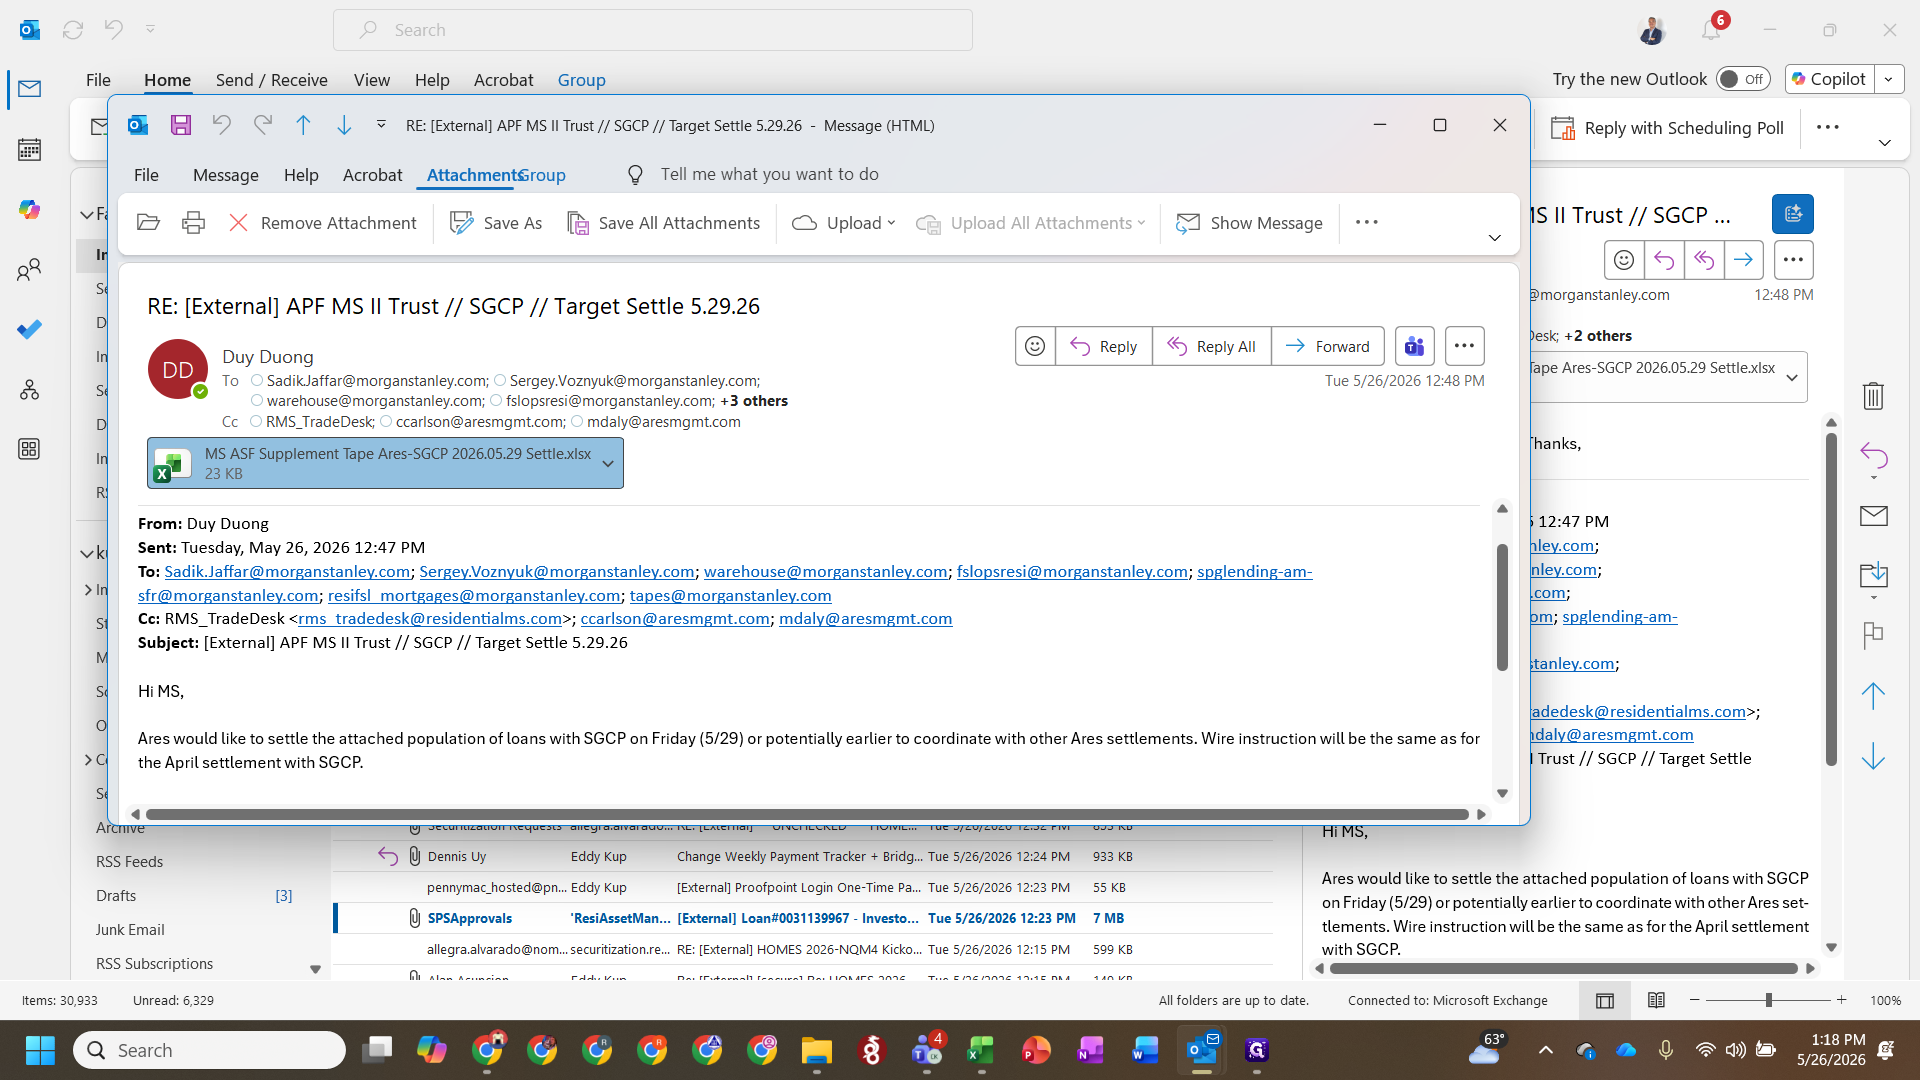Open the Junk Email folder
This screenshot has height=1080, width=1920.
[130, 929]
